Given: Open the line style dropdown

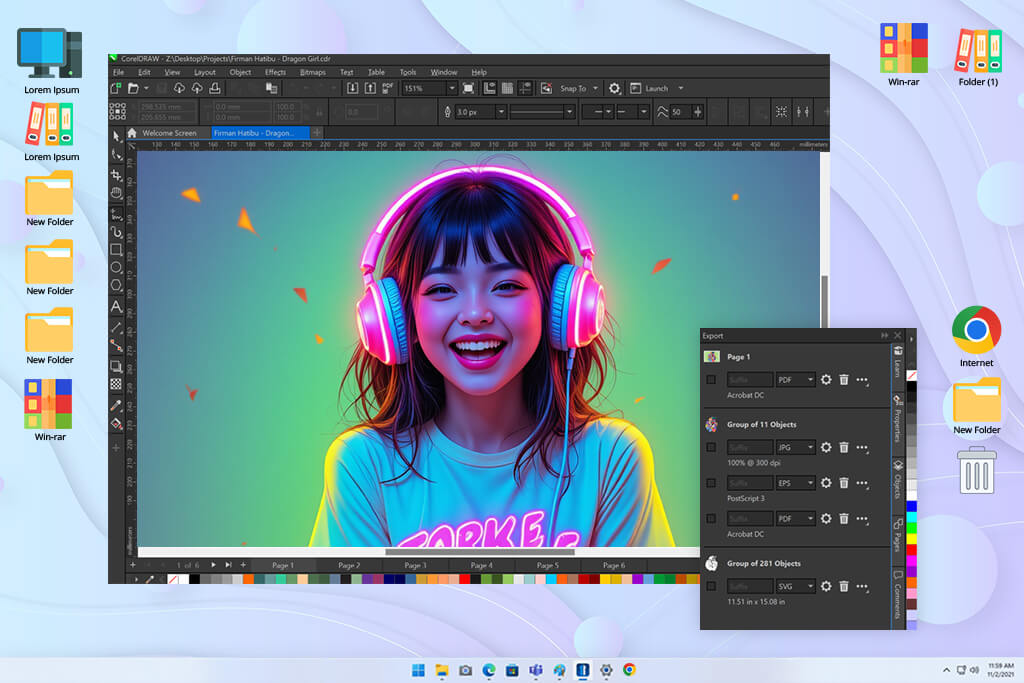Looking at the screenshot, I should click(x=569, y=112).
